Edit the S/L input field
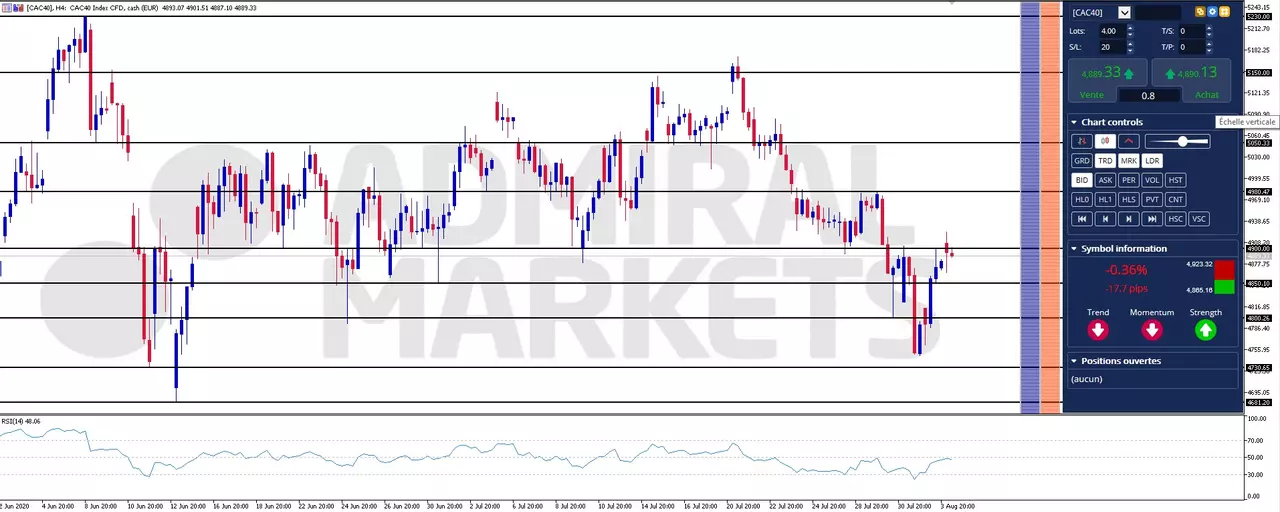Screen dimensions: 1280x512 [x=1112, y=47]
